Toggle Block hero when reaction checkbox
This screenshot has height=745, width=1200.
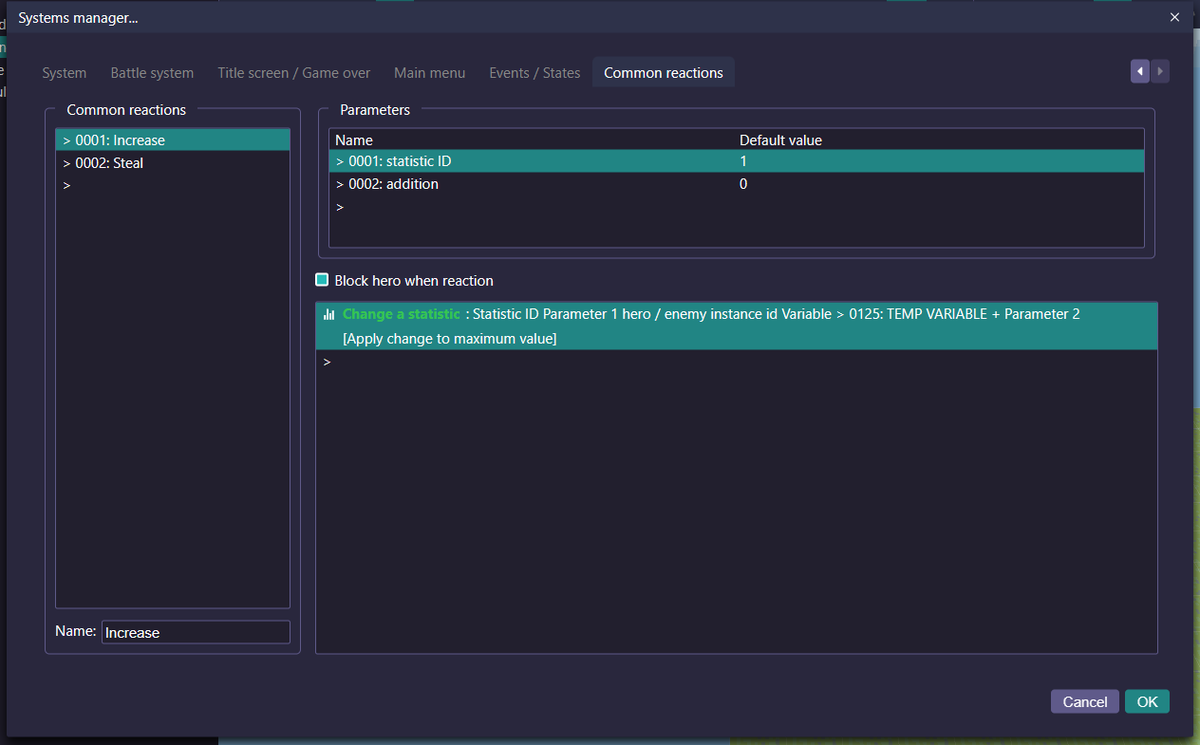pos(322,280)
